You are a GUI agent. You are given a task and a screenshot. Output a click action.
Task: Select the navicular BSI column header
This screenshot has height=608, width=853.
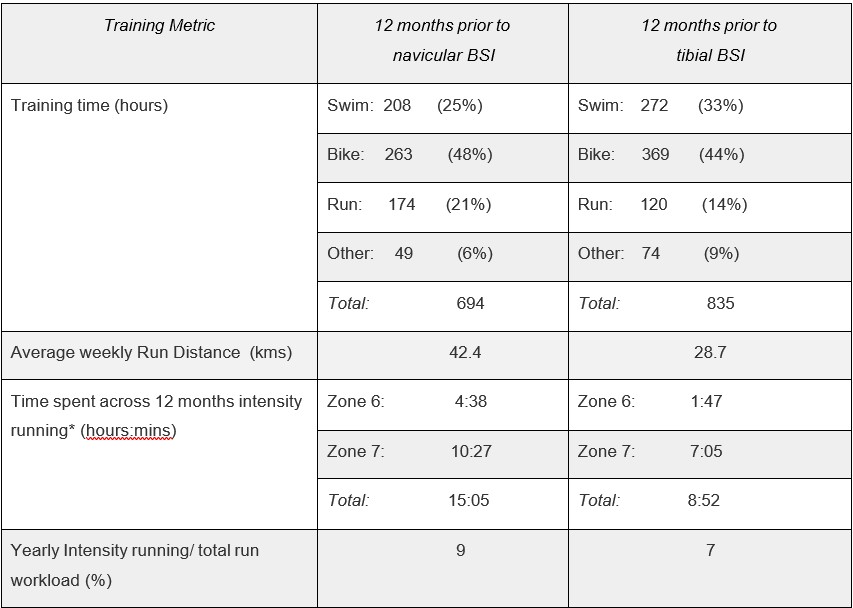click(443, 44)
